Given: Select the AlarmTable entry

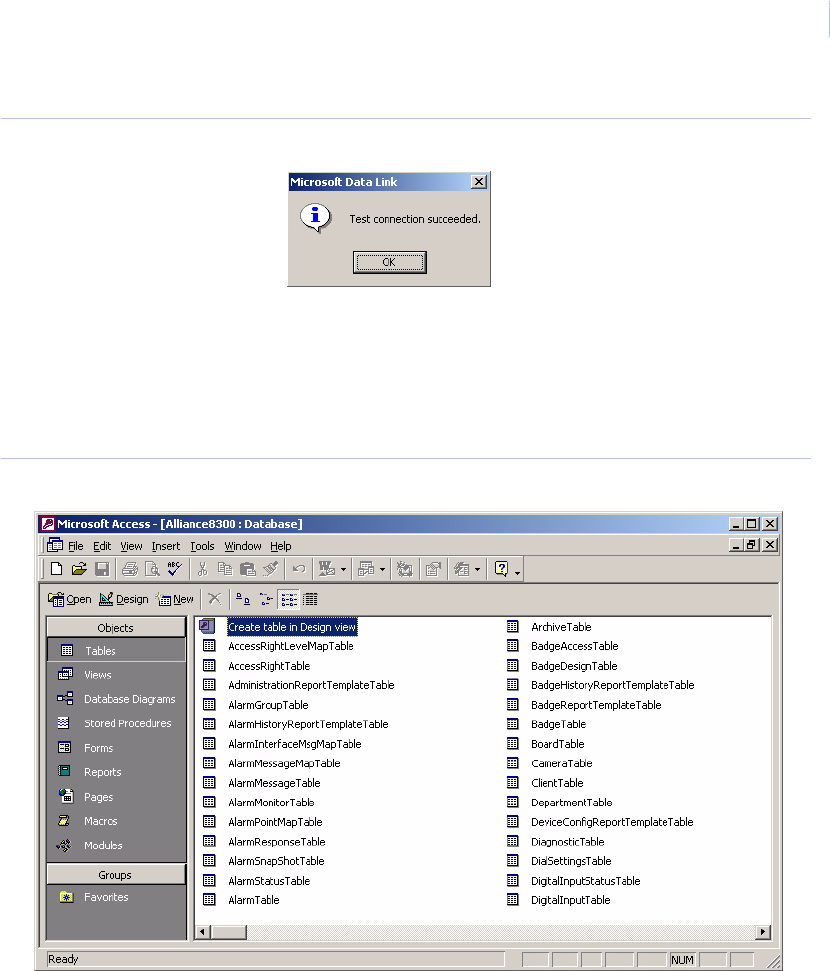Looking at the screenshot, I should pyautogui.click(x=253, y=900).
